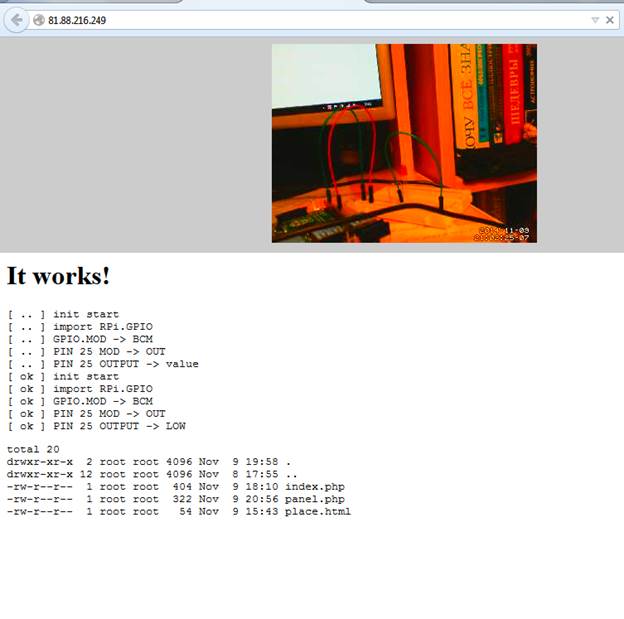The image size is (624, 619).
Task: Click the "[ .. ] PIN 25 MOD -> OUT" line
Action: [x=86, y=352]
